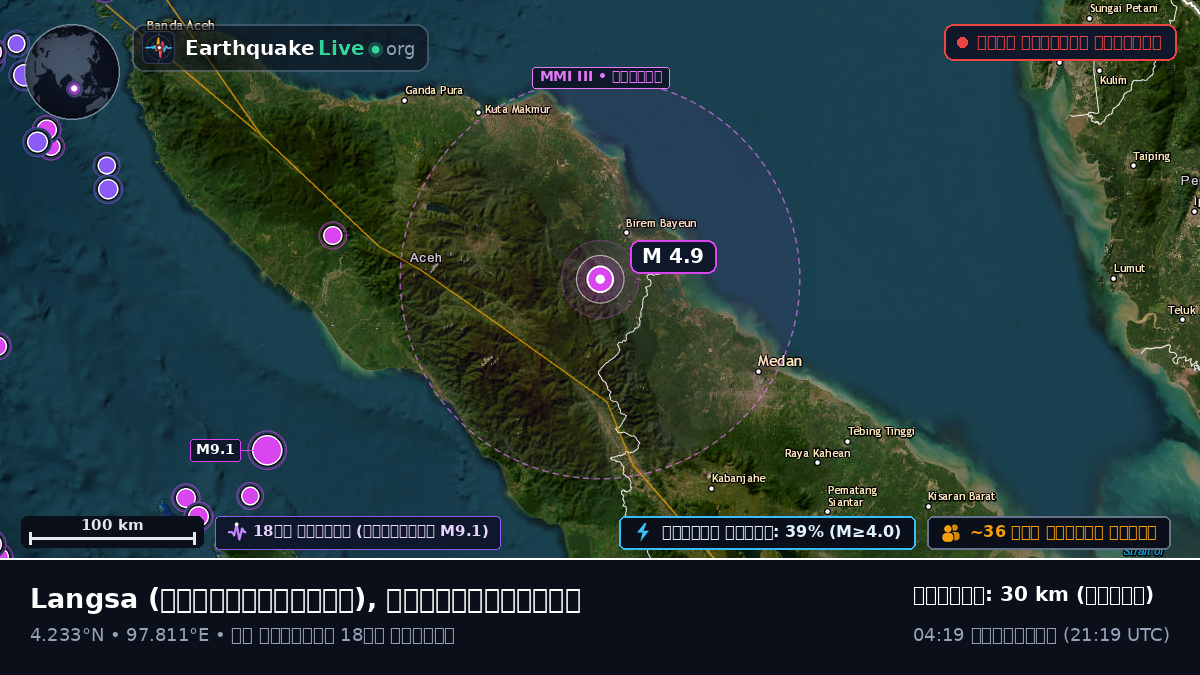The width and height of the screenshot is (1200, 675).
Task: Click the Kuta Makmur map label
Action: (517, 109)
